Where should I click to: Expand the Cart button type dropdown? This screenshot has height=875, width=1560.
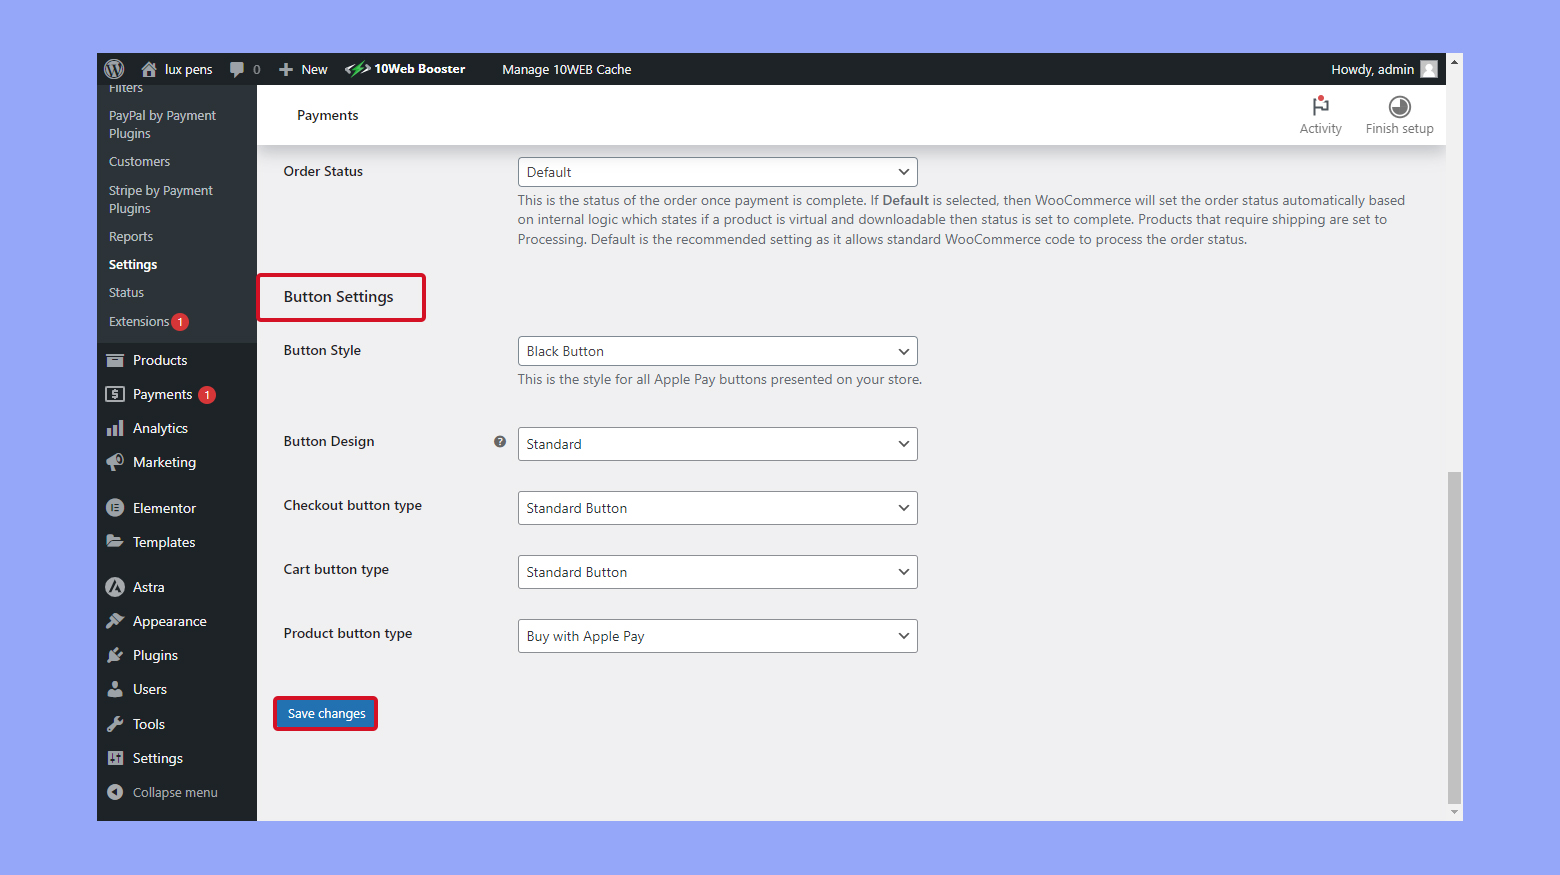(x=717, y=572)
